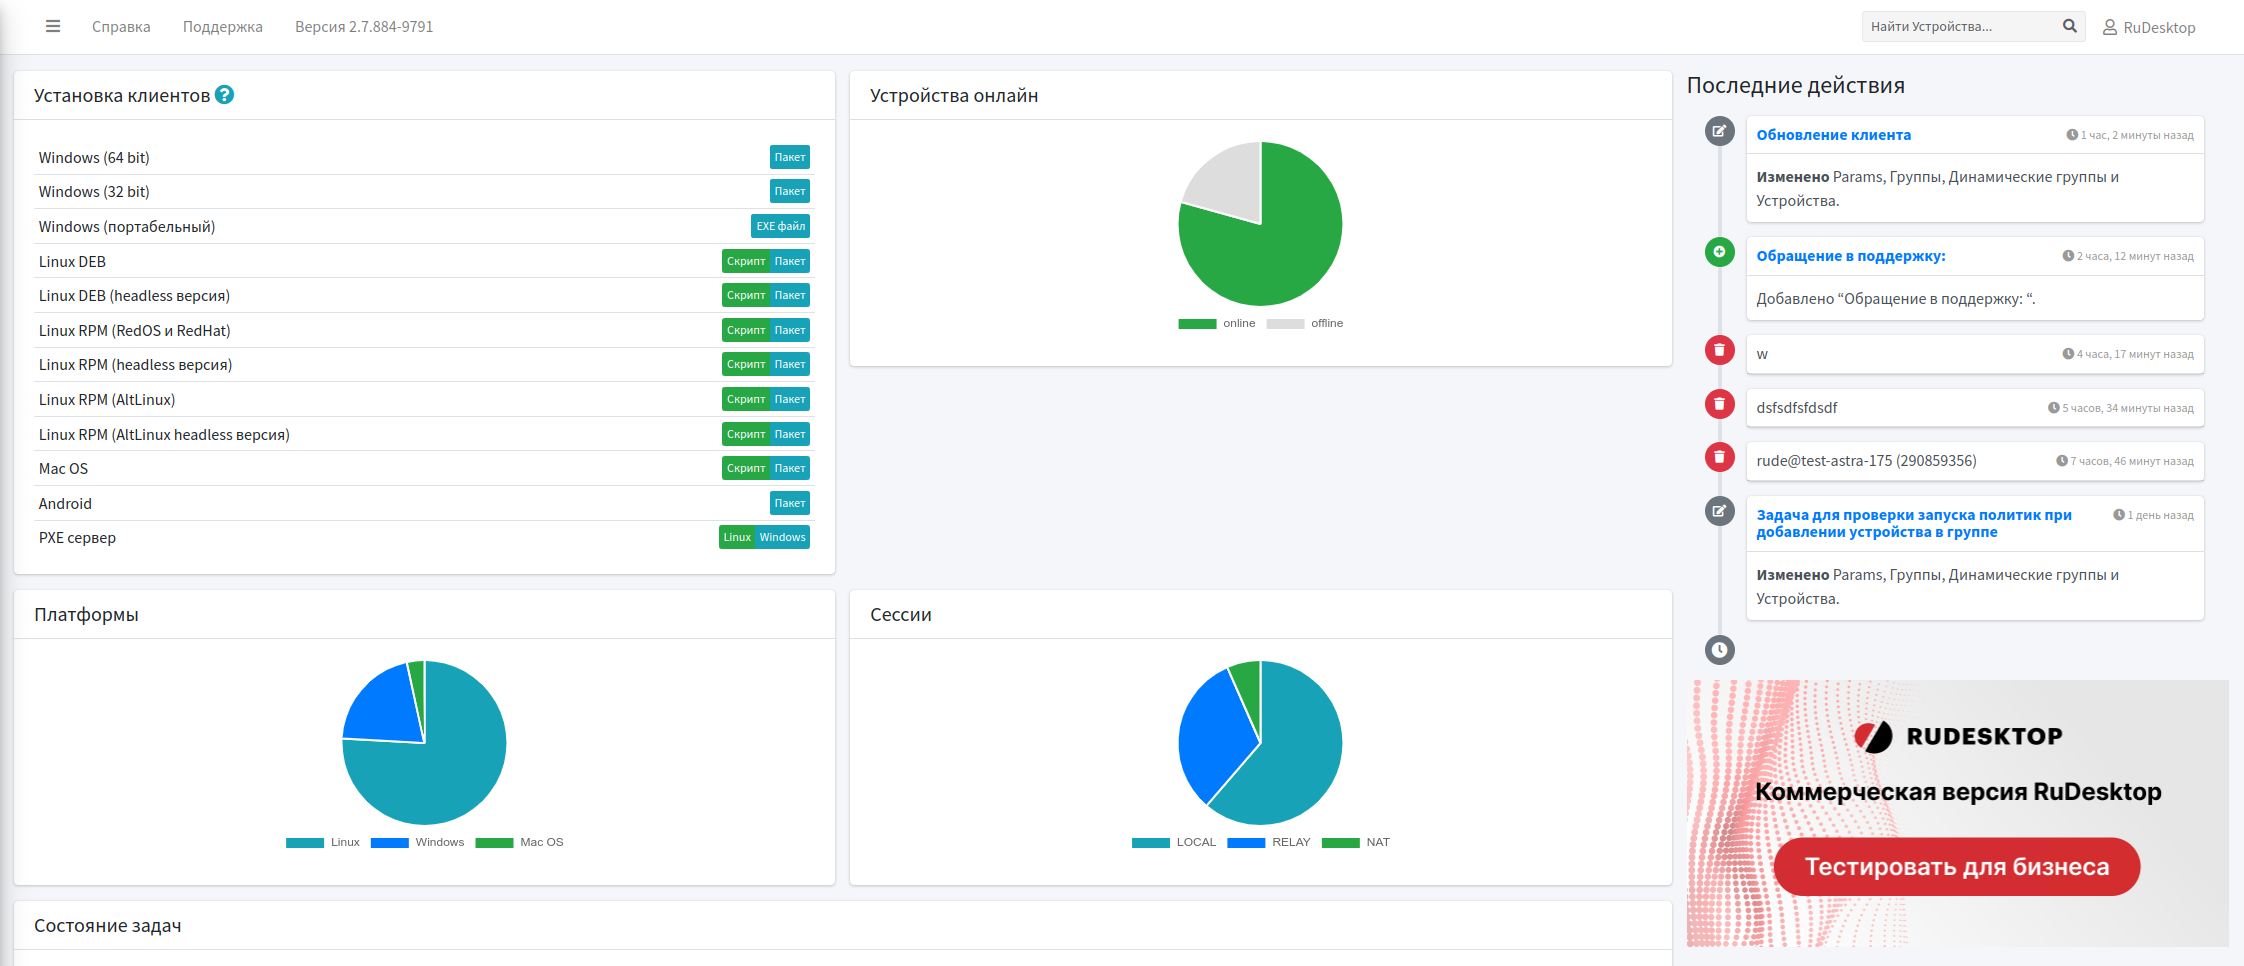The image size is (2244, 966).
Task: Toggle the Windows legend in platforms chart
Action: coord(417,842)
